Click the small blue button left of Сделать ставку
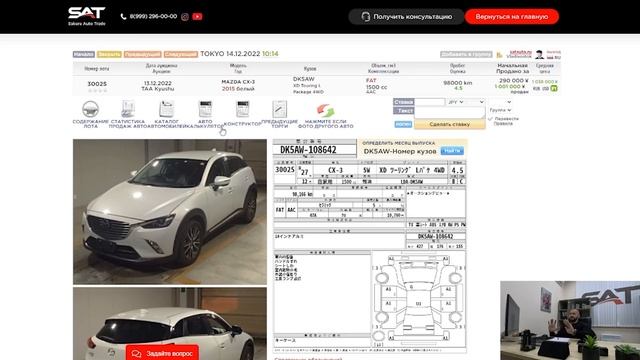640x360 pixels. 403,124
